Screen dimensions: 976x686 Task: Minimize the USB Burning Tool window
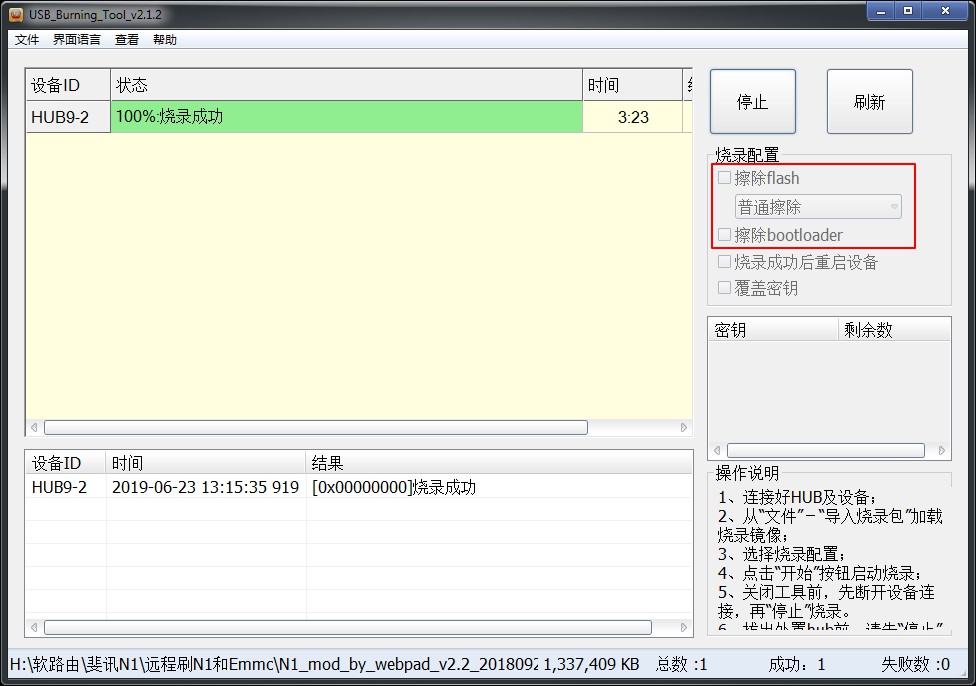[881, 11]
